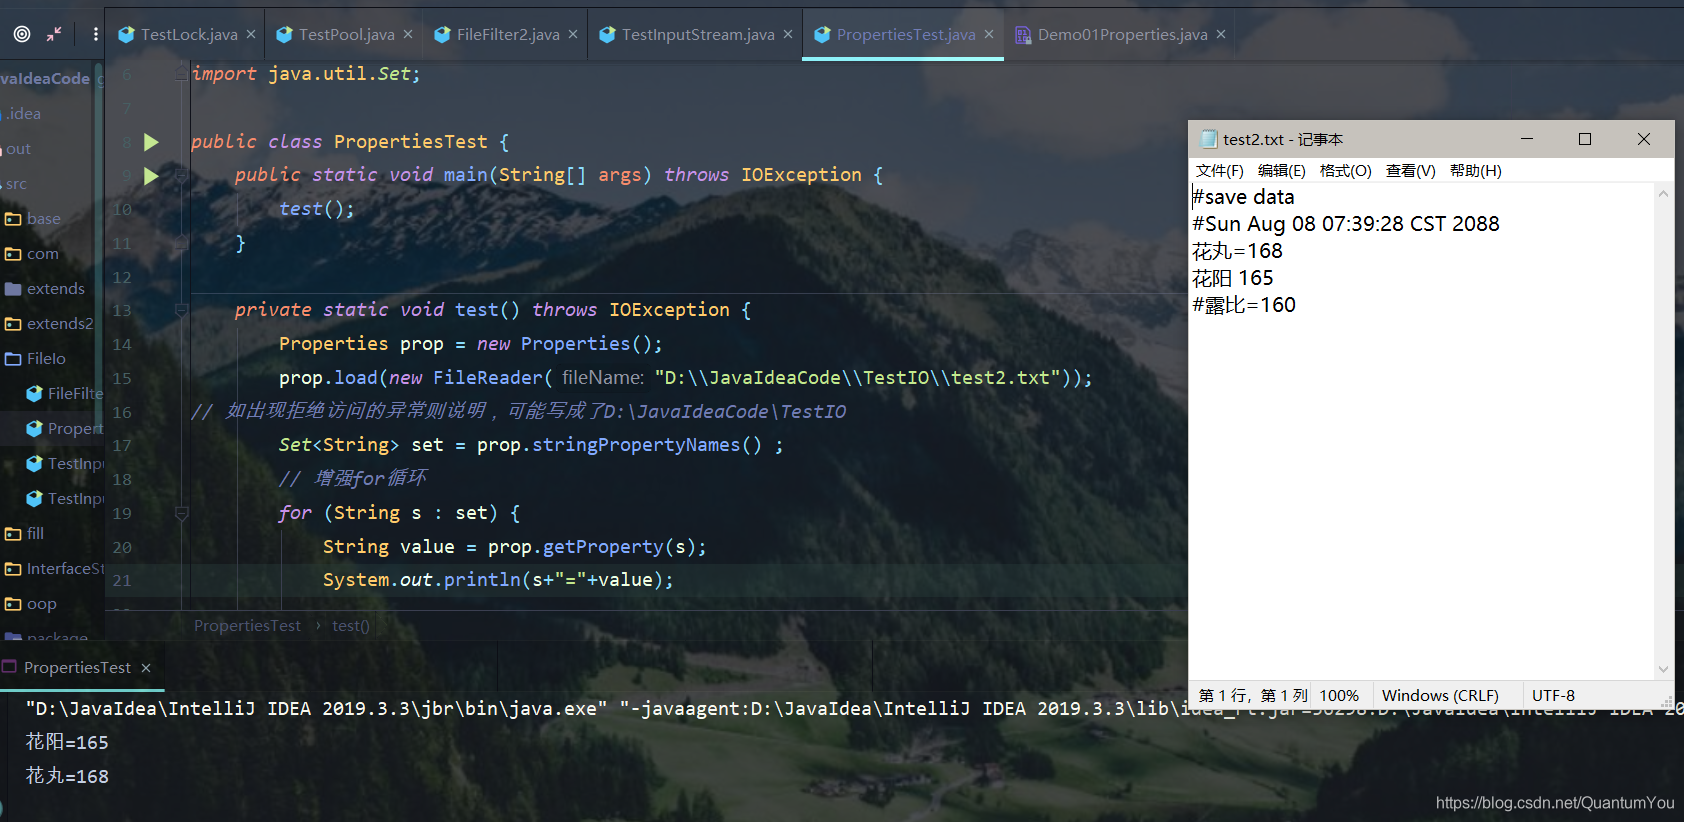Open 帮助(H) menu in Notepad
Viewport: 1684px width, 822px height.
[1476, 171]
